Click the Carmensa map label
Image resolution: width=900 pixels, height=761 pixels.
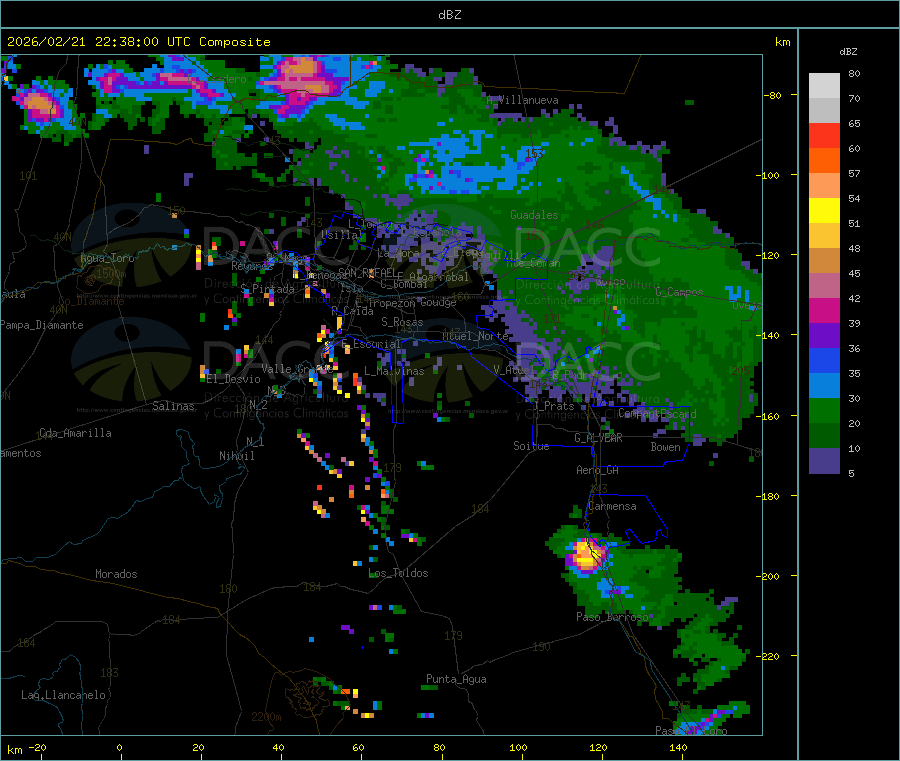point(612,506)
